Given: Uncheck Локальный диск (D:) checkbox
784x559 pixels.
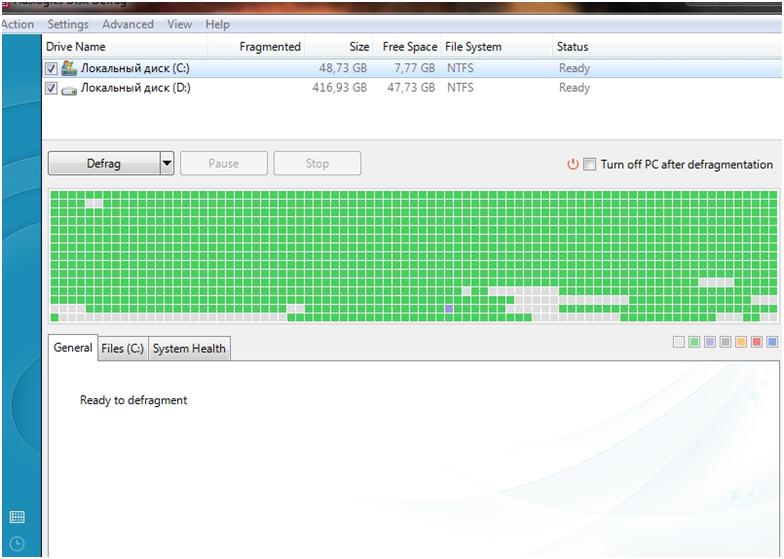Looking at the screenshot, I should coord(51,88).
